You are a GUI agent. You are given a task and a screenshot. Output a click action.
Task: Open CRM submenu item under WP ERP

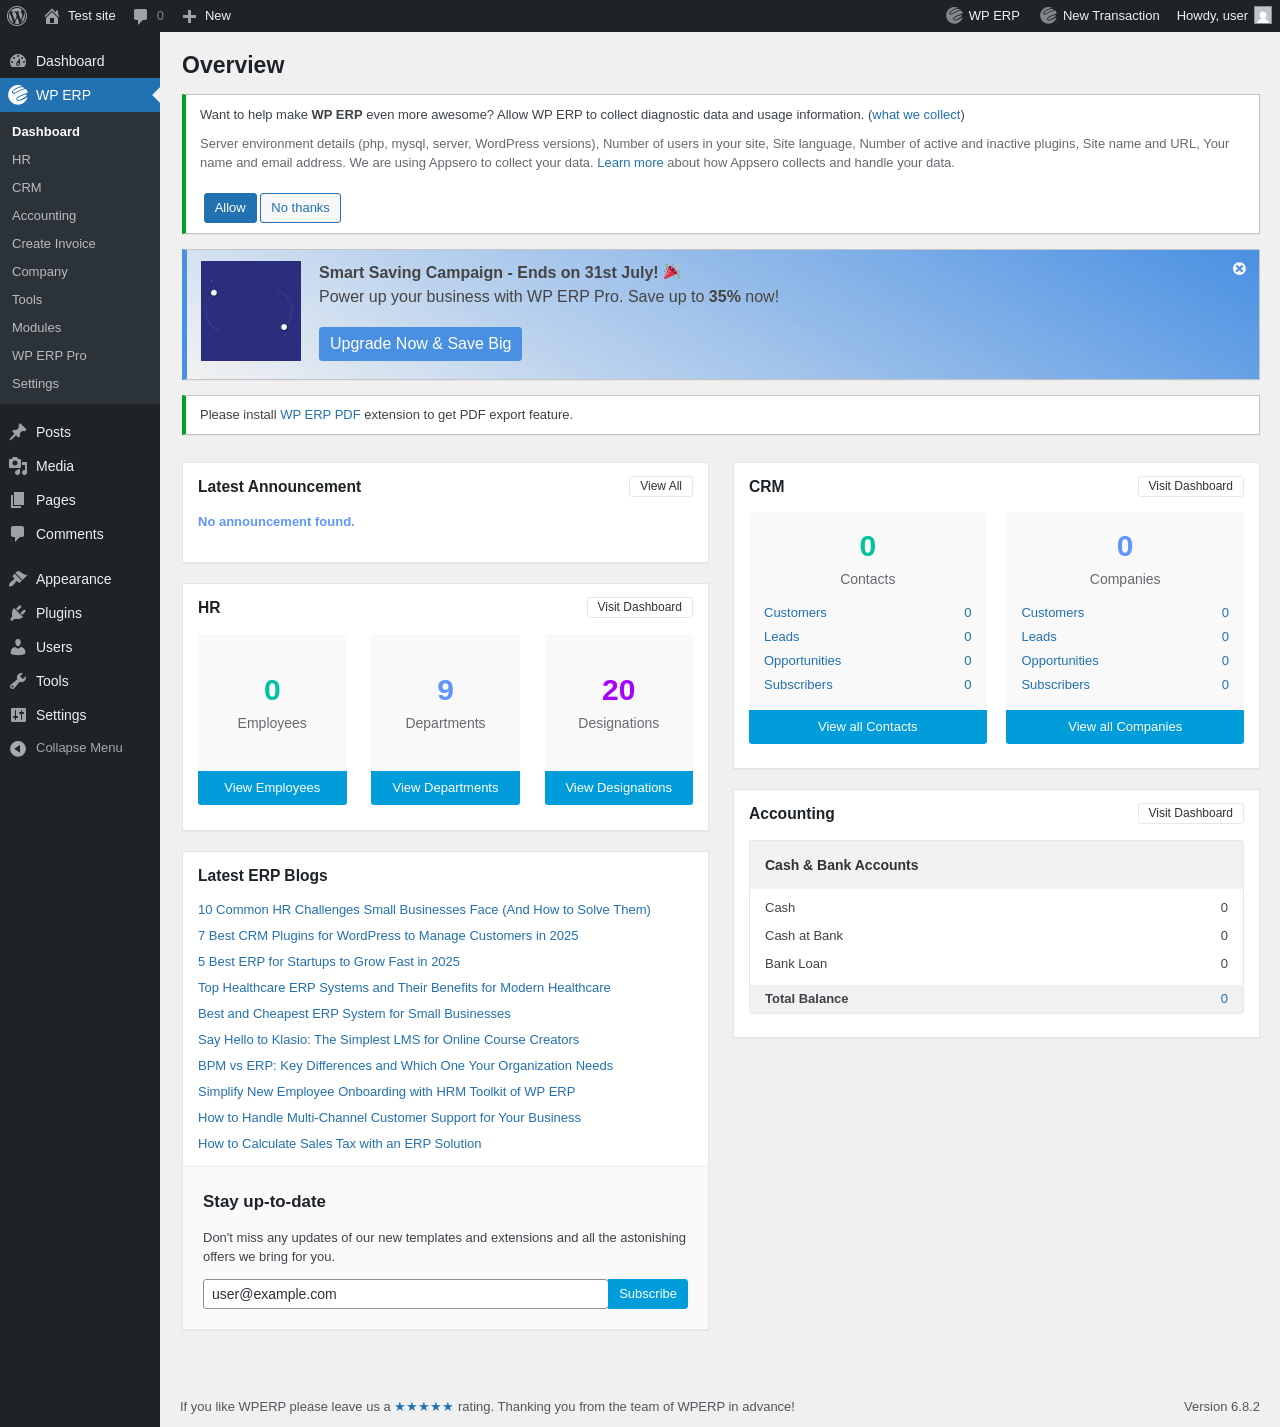27,188
